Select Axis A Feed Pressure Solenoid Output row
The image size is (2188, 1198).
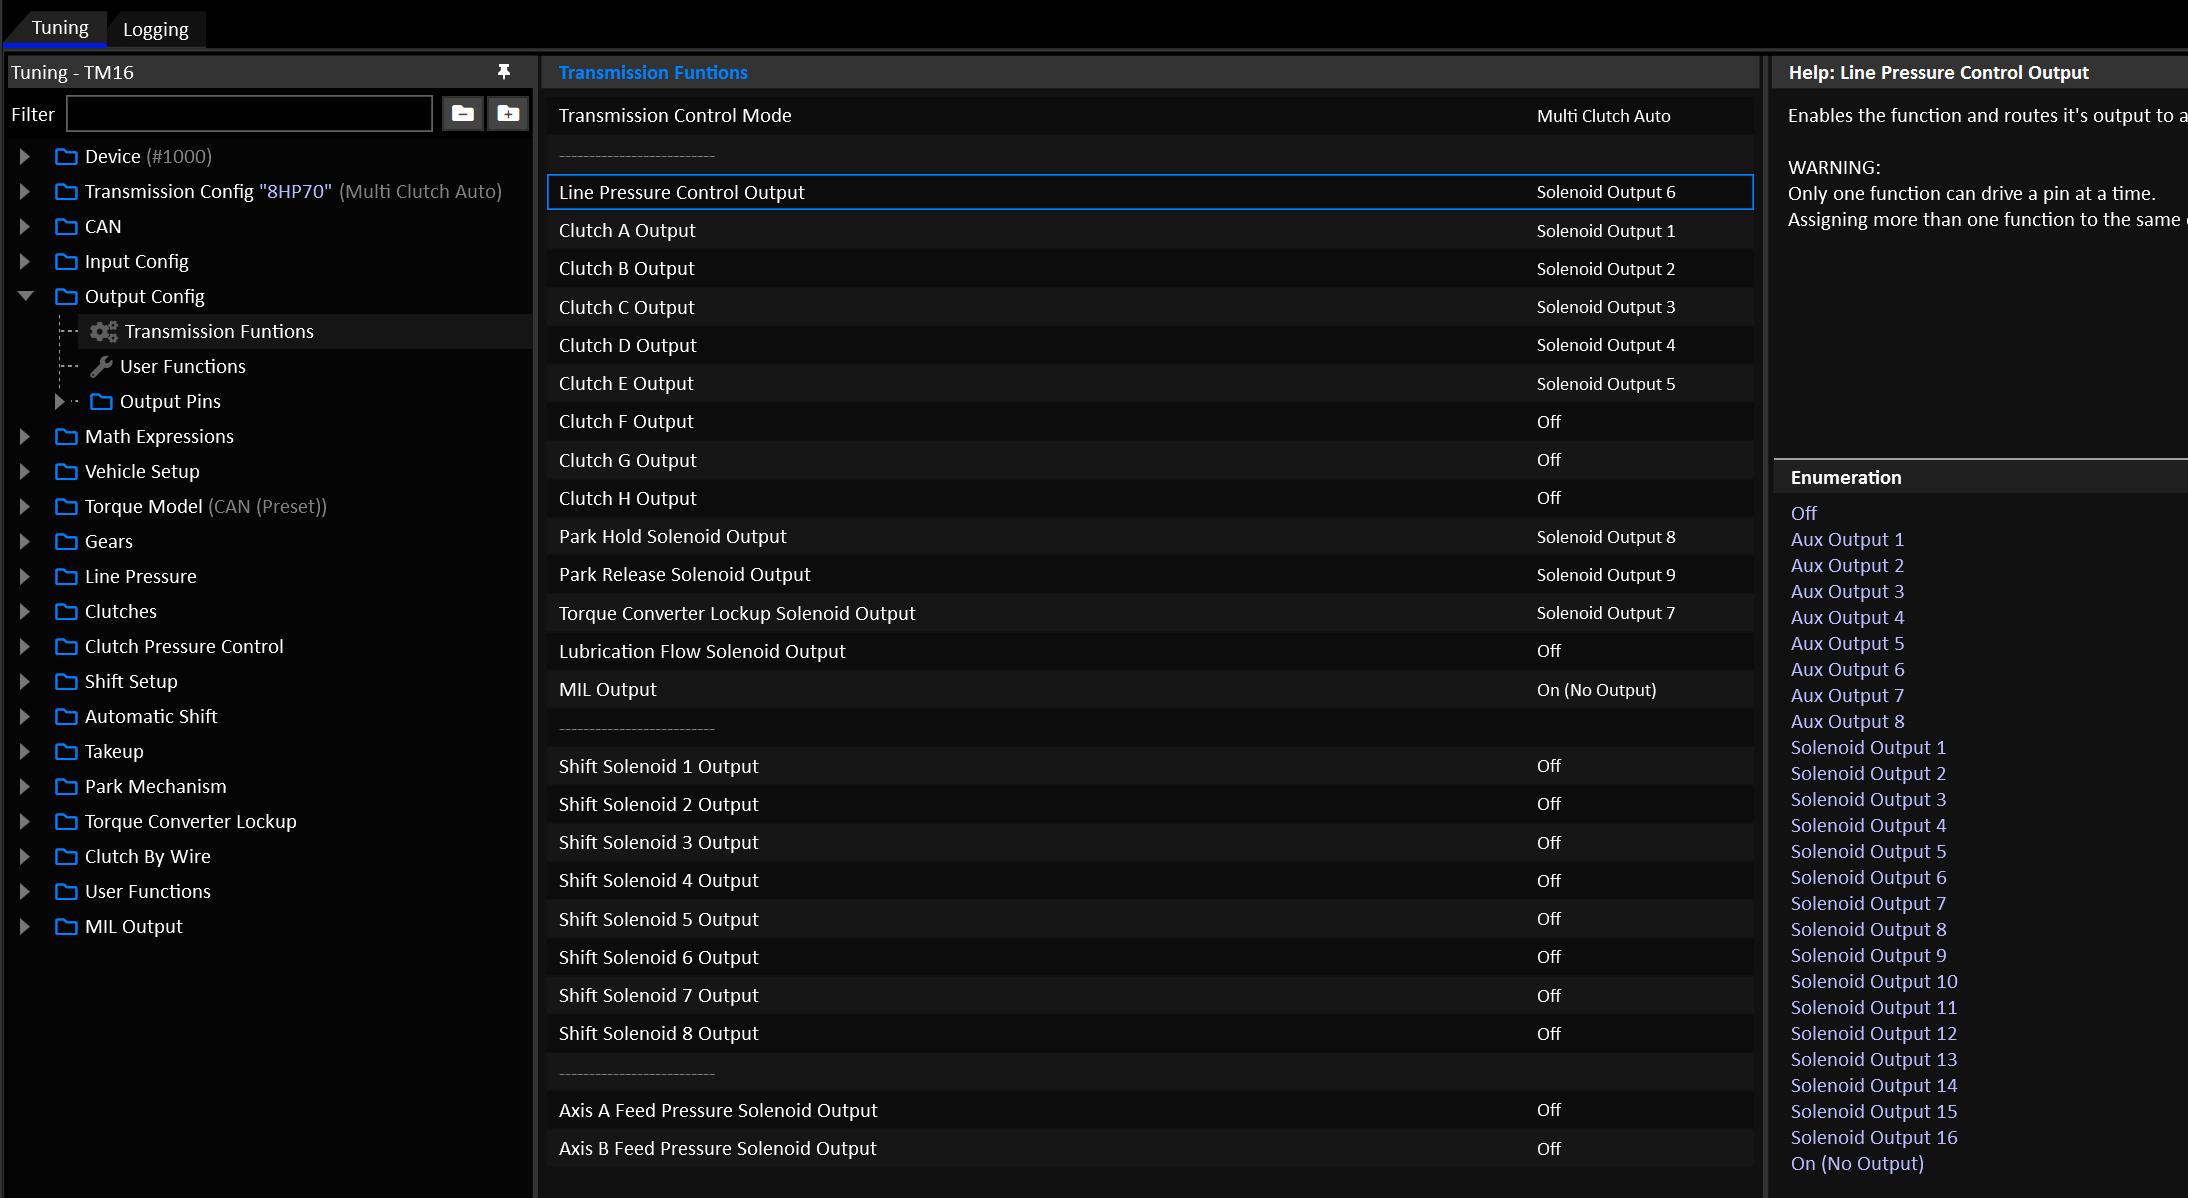[1150, 1110]
